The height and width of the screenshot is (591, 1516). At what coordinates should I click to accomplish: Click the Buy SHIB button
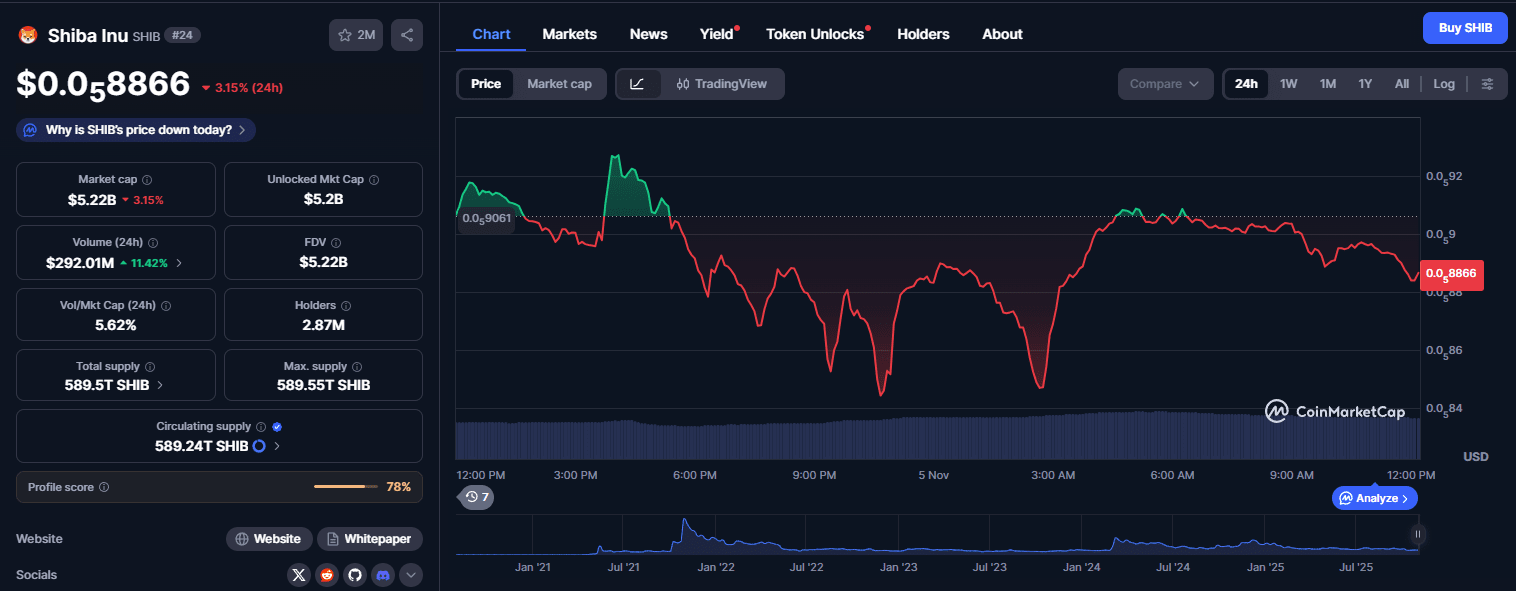tap(1465, 28)
